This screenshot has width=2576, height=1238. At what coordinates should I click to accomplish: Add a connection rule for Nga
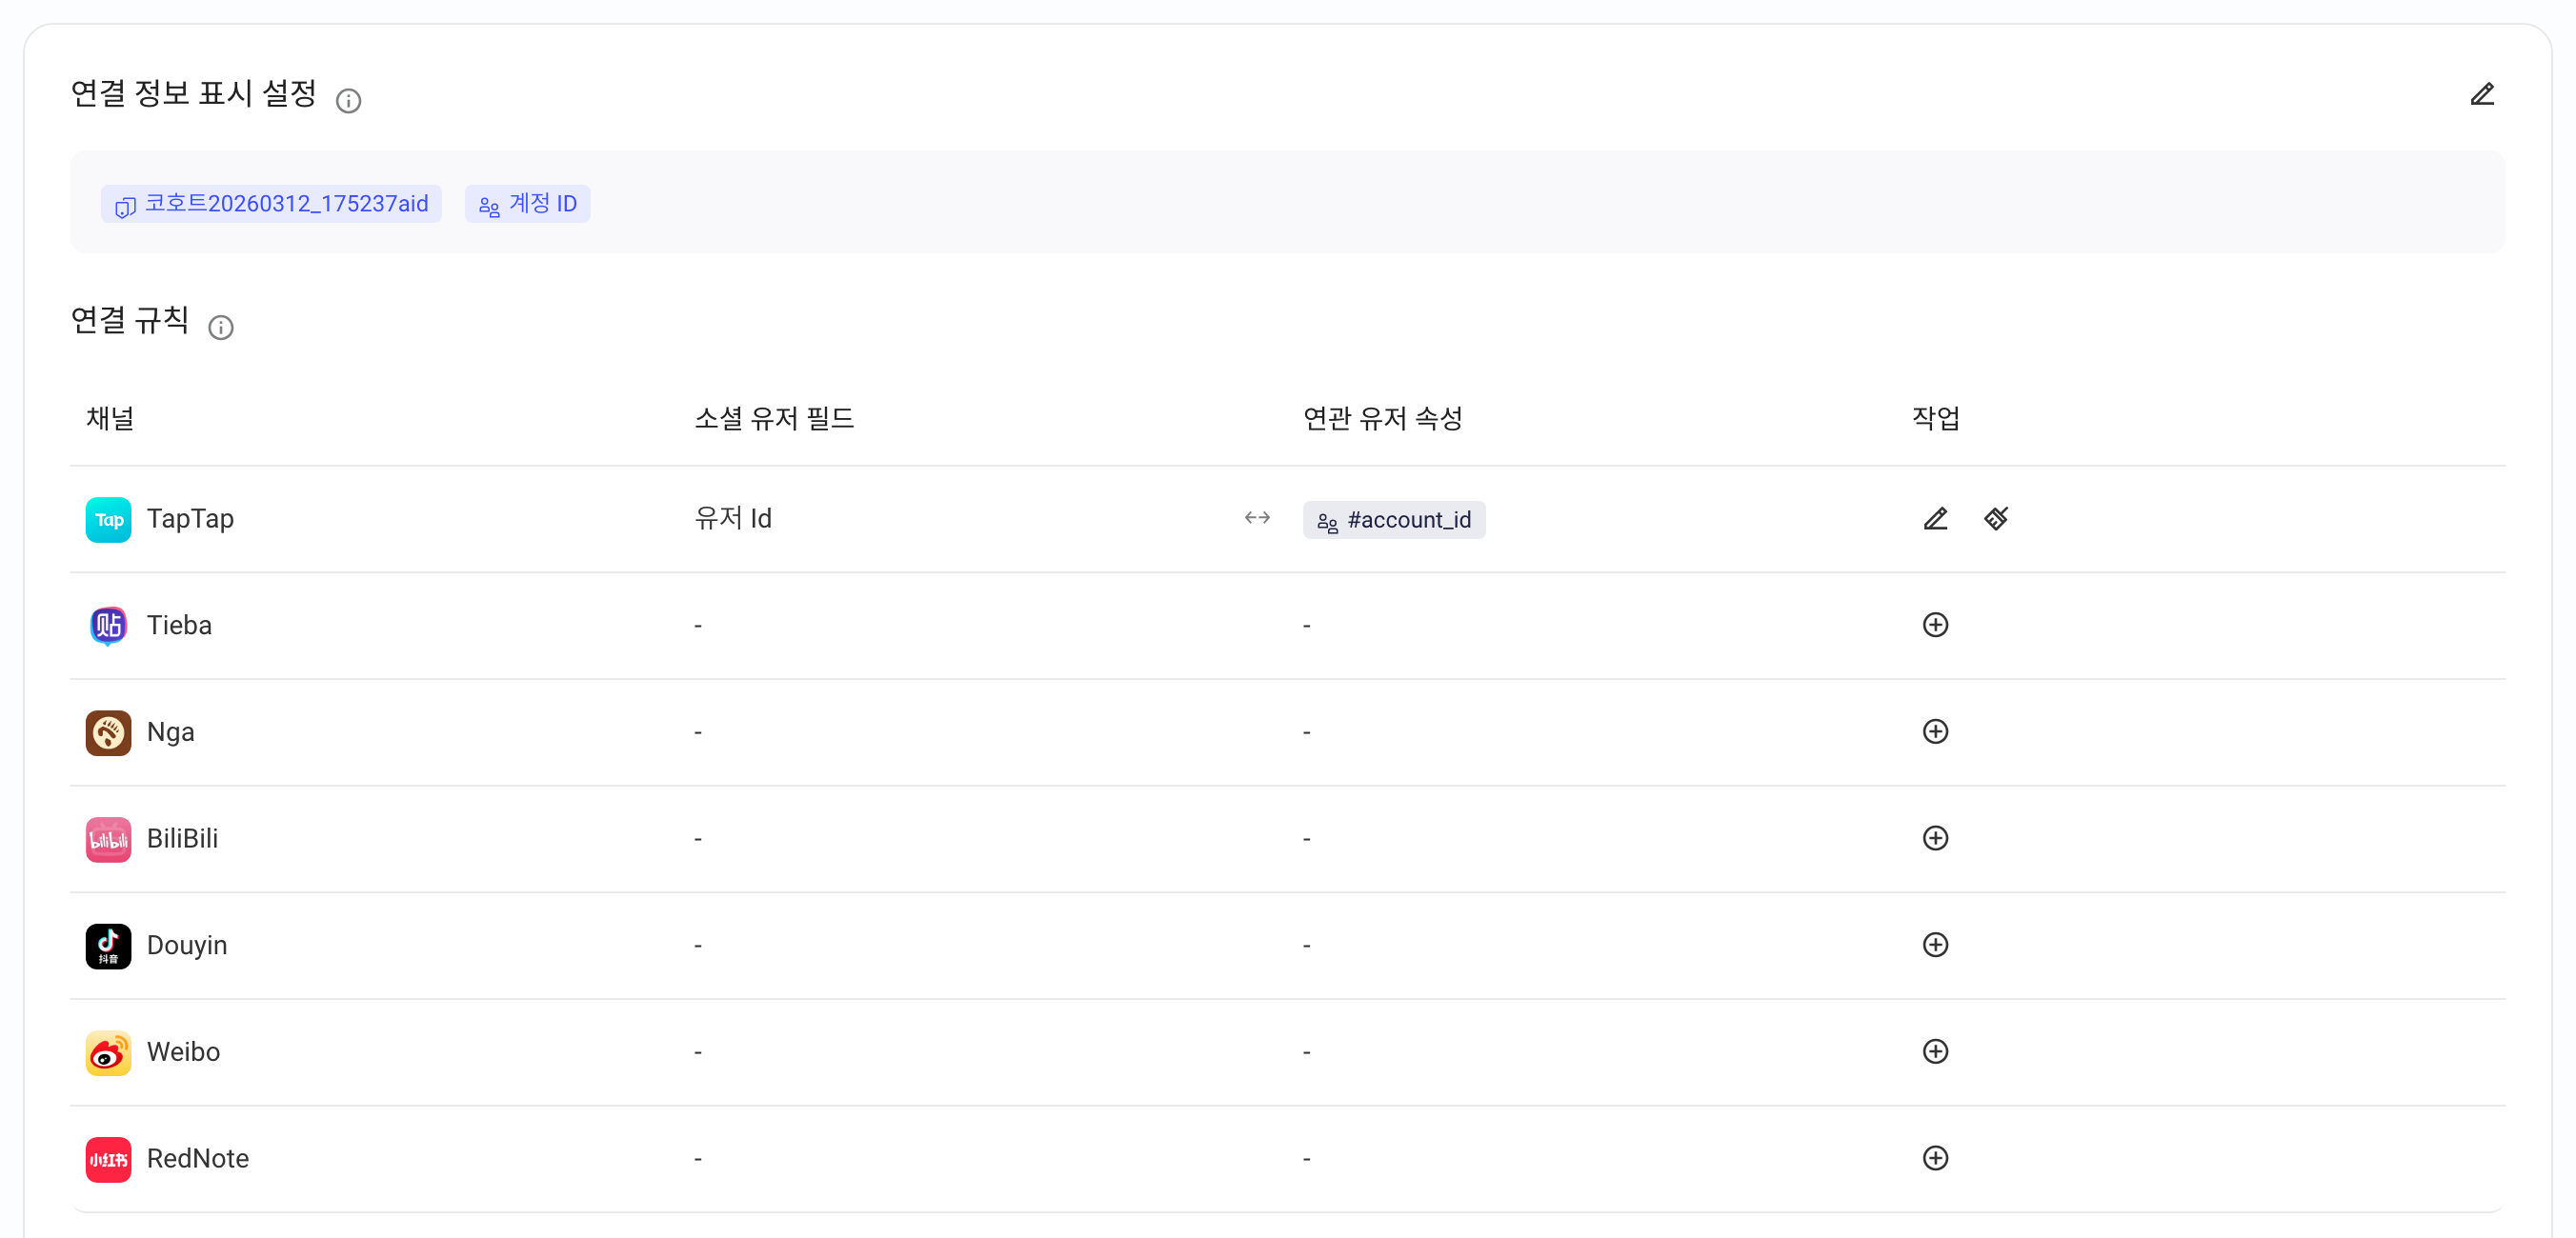click(x=1935, y=732)
